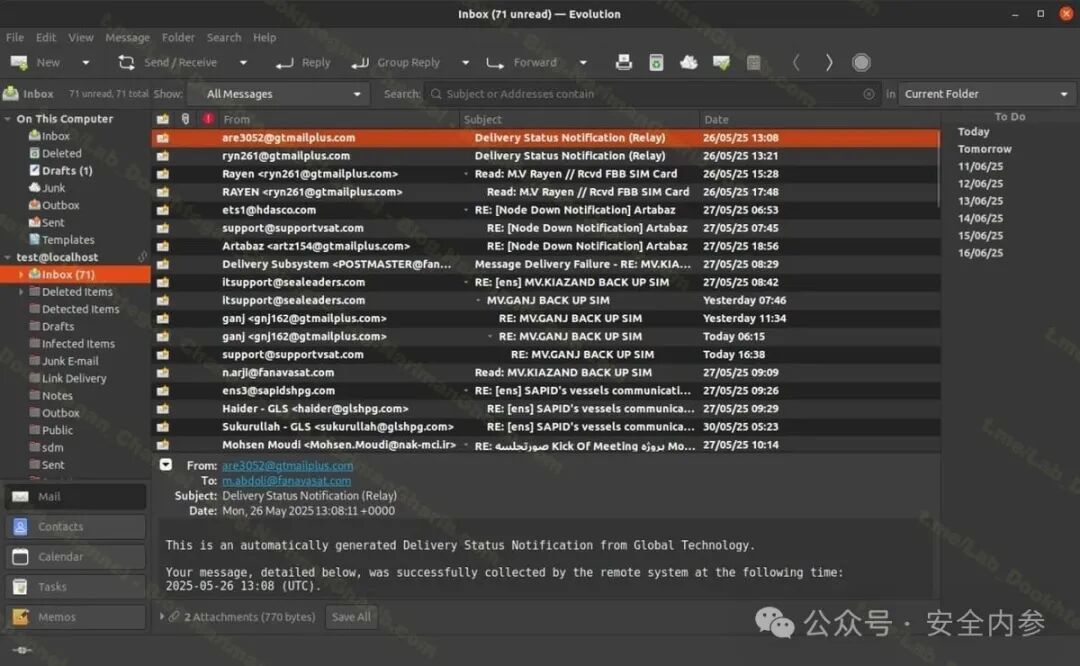Image resolution: width=1080 pixels, height=666 pixels.
Task: Collapse test@localhost account tree
Action: (x=8, y=258)
